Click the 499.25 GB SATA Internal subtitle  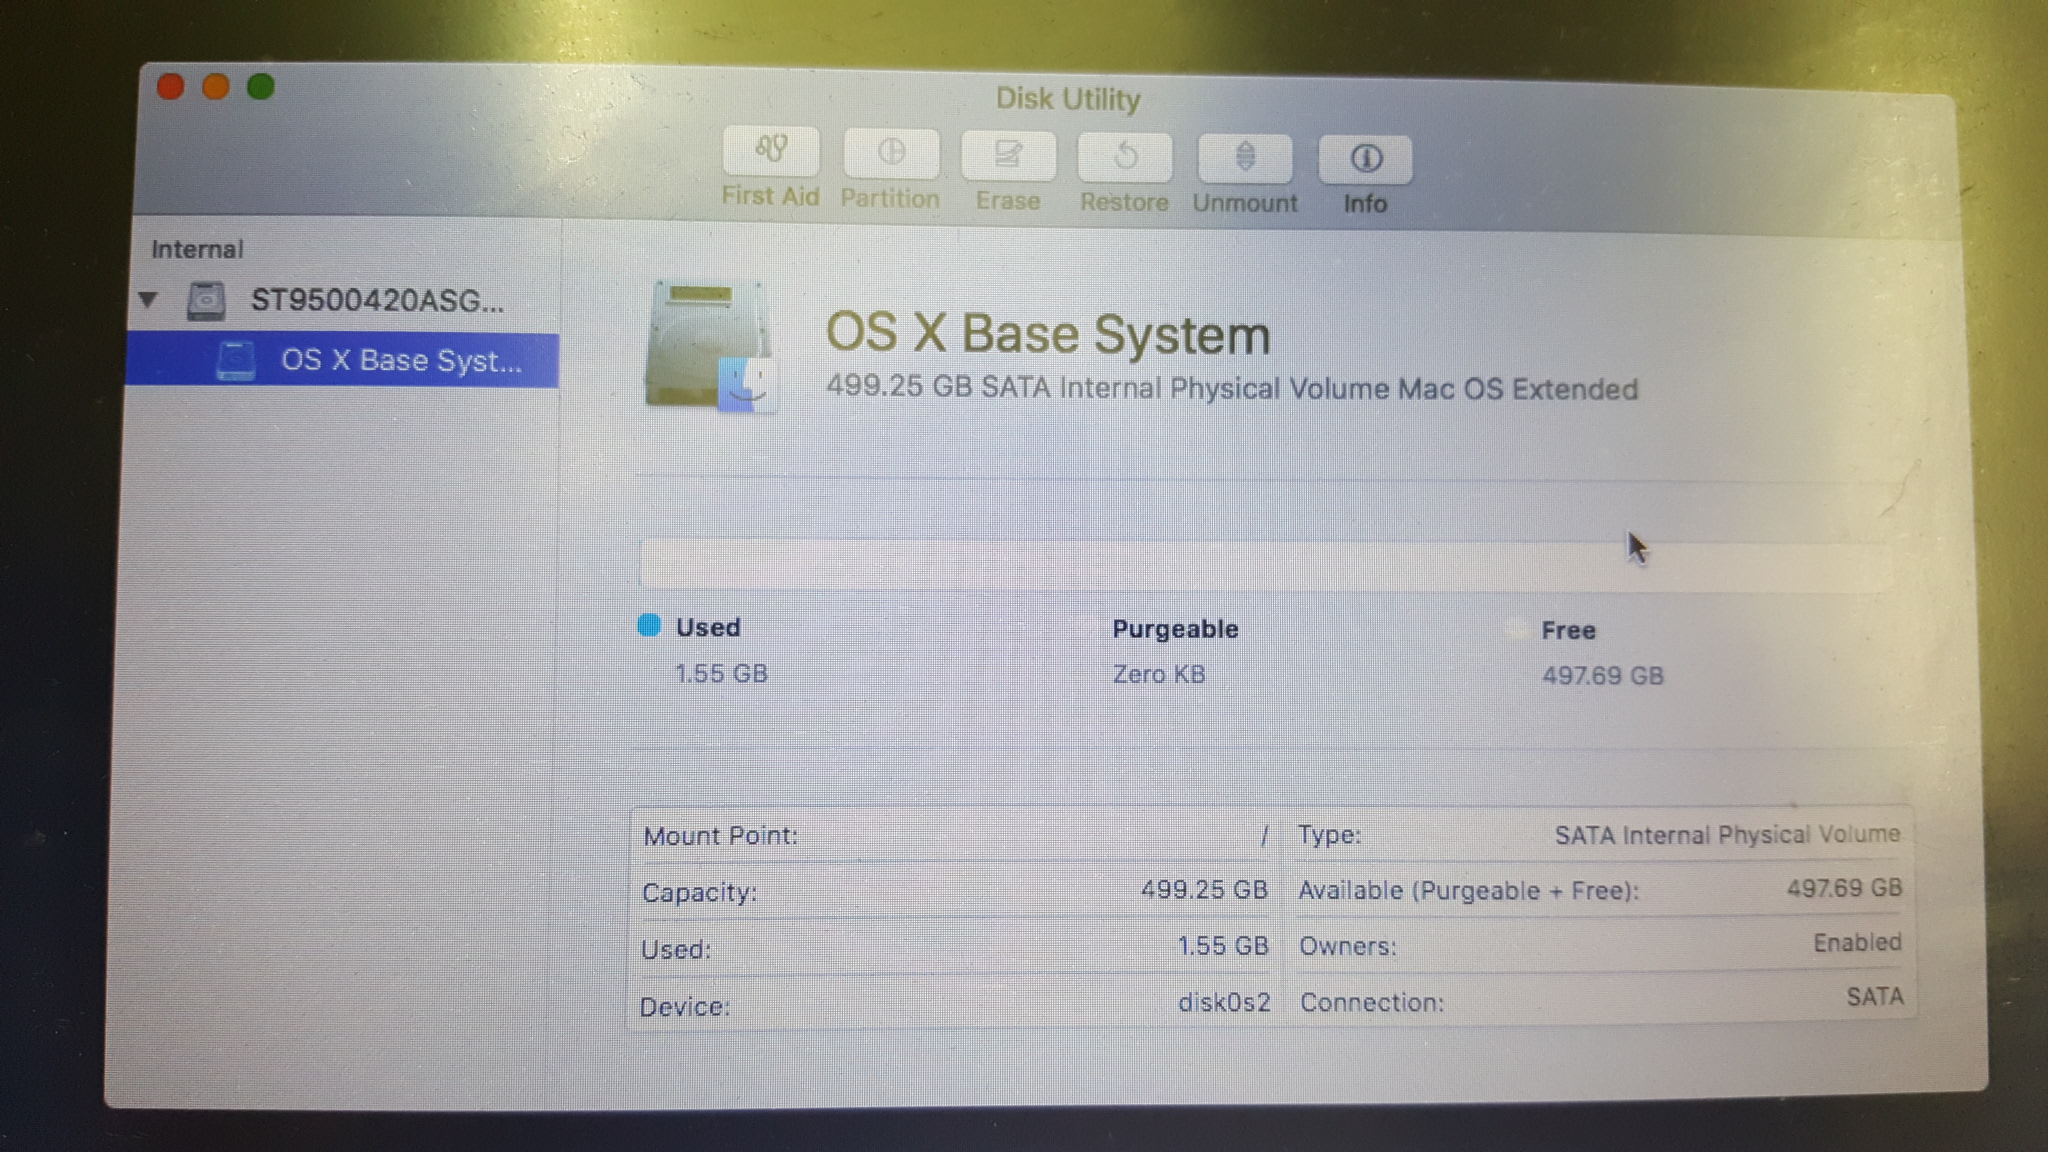[x=1232, y=388]
